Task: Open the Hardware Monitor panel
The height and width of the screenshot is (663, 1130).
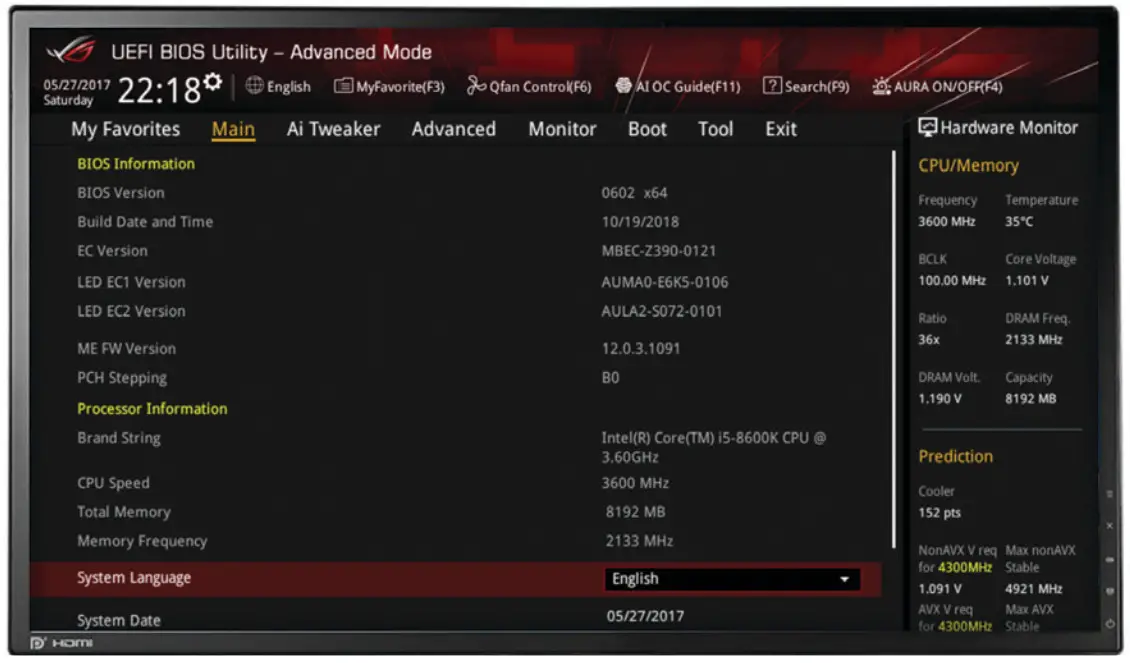Action: (x=998, y=127)
